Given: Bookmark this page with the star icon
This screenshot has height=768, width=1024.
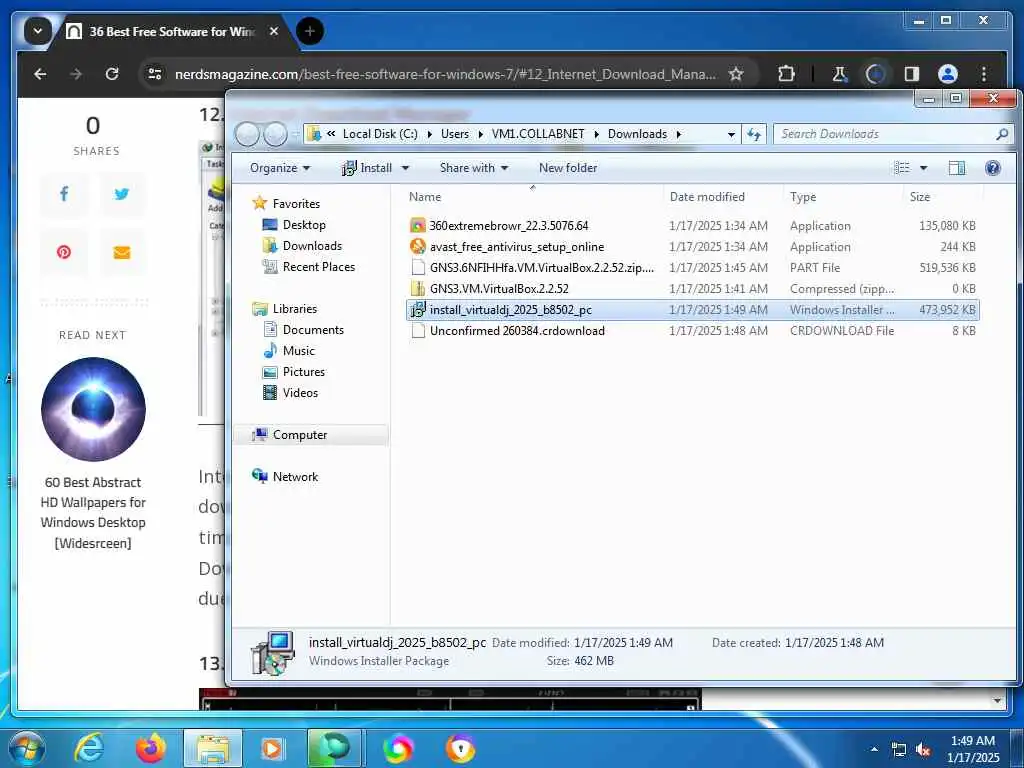Looking at the screenshot, I should tap(736, 74).
